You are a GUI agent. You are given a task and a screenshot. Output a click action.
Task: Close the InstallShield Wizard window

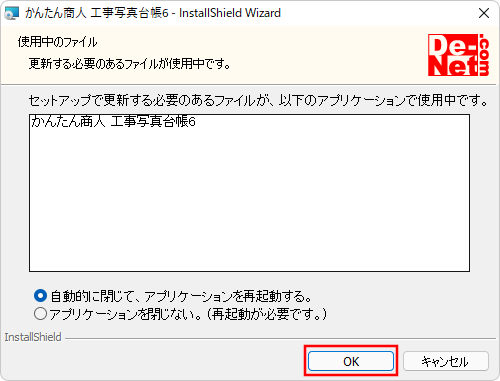click(x=484, y=13)
